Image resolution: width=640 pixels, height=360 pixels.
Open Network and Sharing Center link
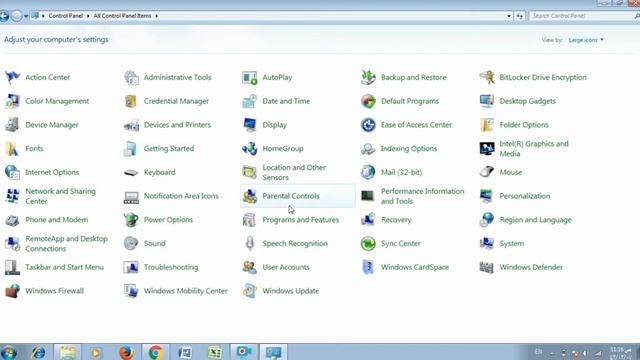click(x=60, y=196)
